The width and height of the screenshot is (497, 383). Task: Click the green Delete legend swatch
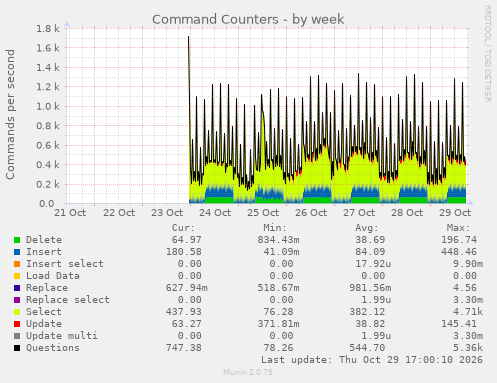[17, 240]
